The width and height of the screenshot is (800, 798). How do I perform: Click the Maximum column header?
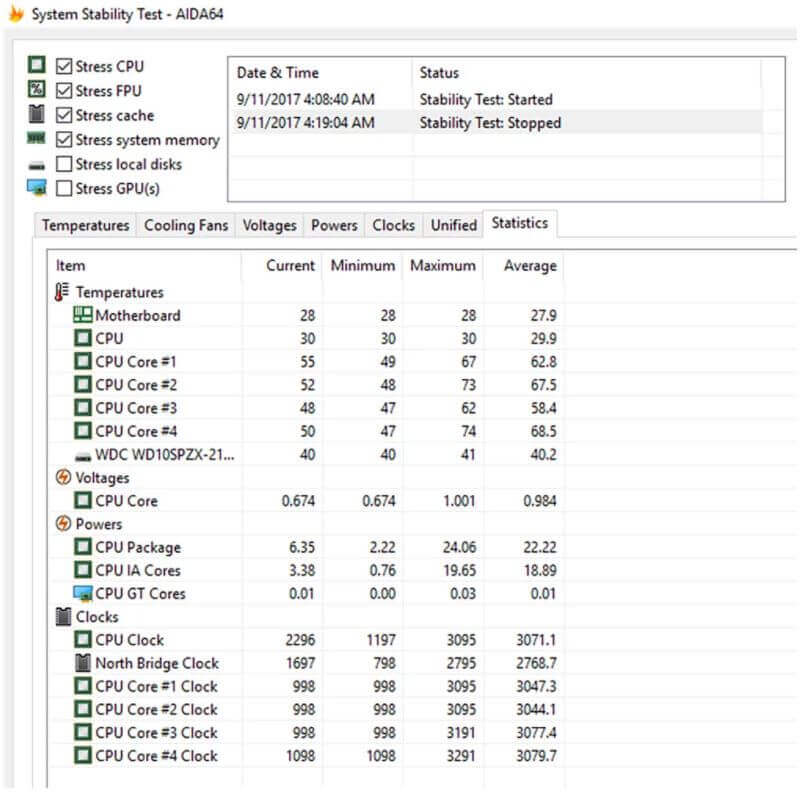[x=443, y=266]
